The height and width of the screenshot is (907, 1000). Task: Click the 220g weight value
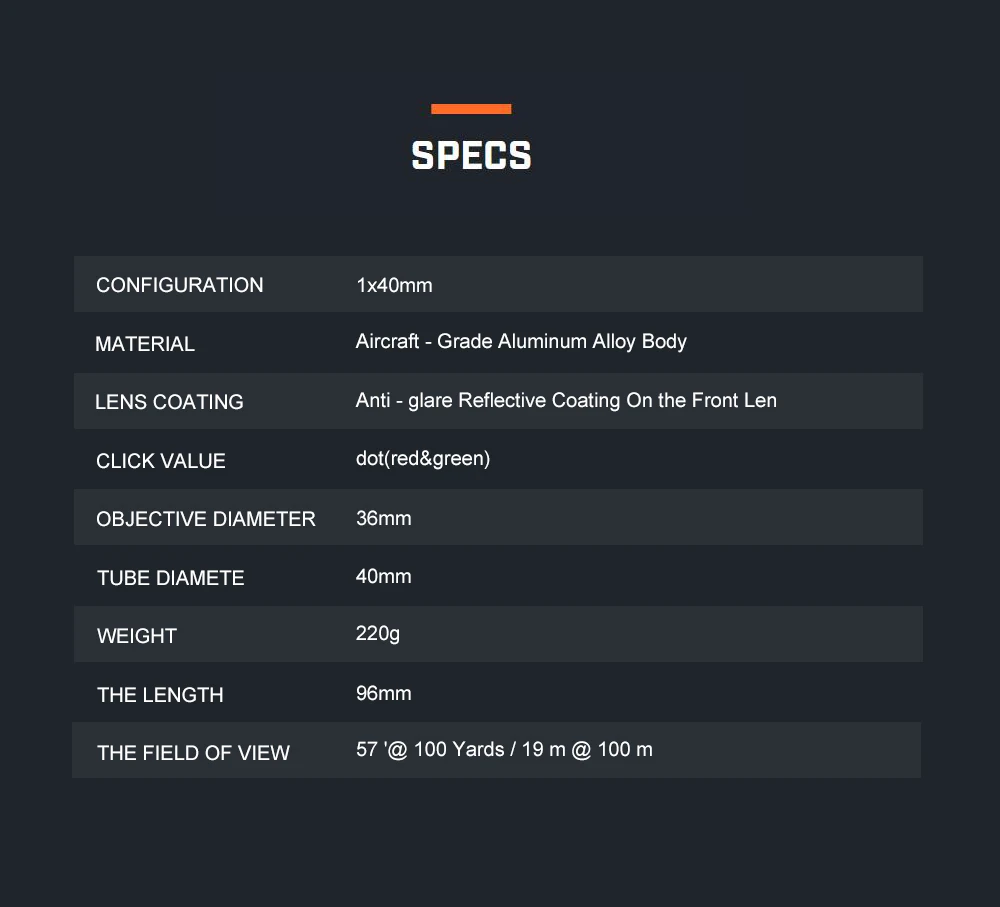coord(378,634)
